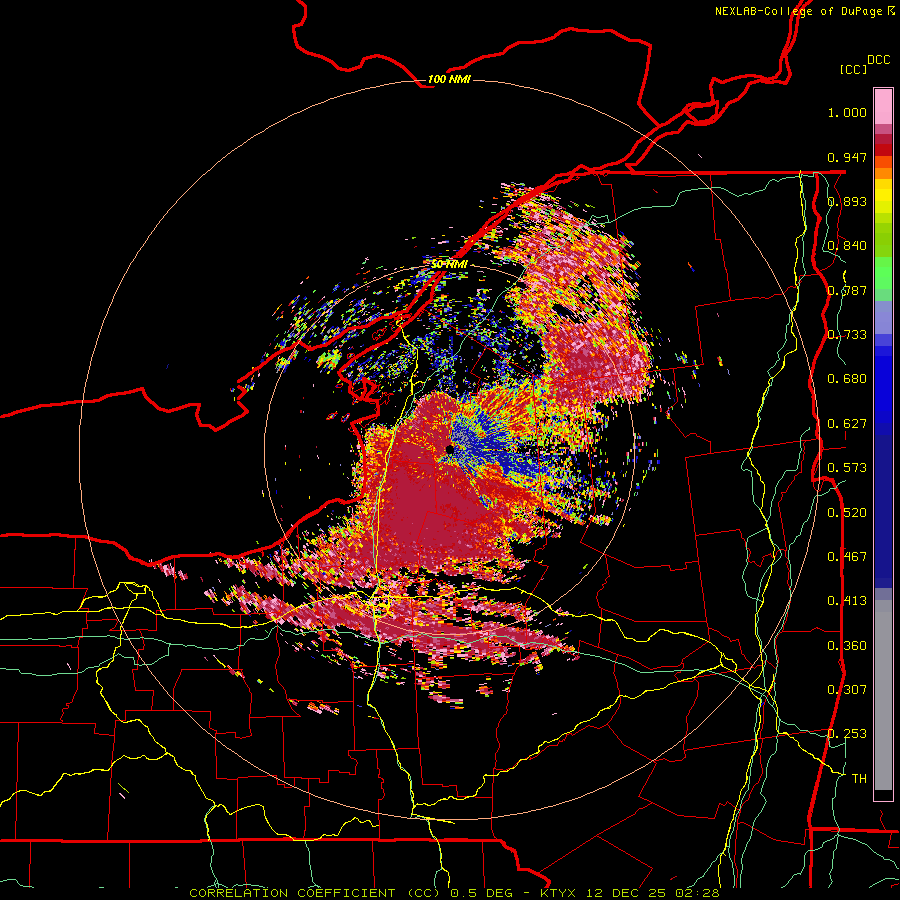Click the 0.680 legend value
Viewport: 900px width, 900px height.
847,379
